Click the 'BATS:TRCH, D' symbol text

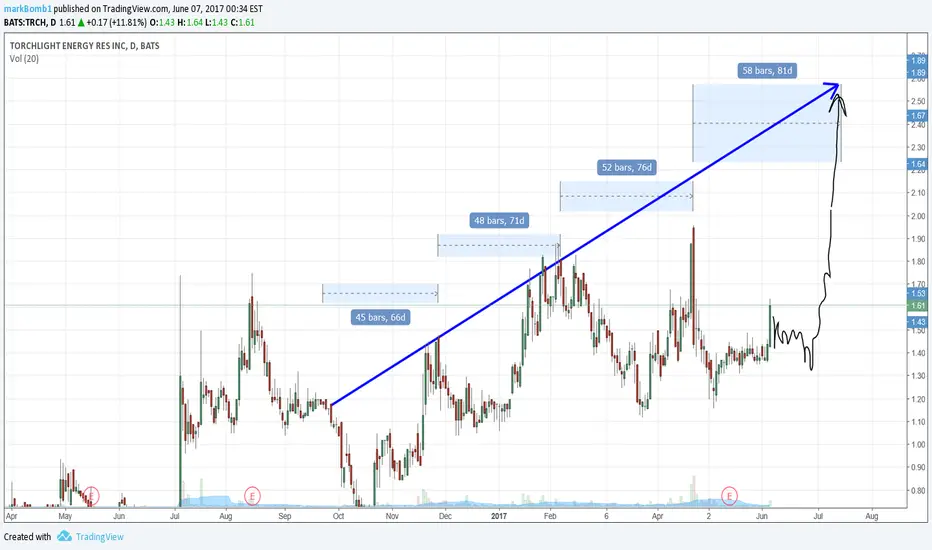point(30,23)
